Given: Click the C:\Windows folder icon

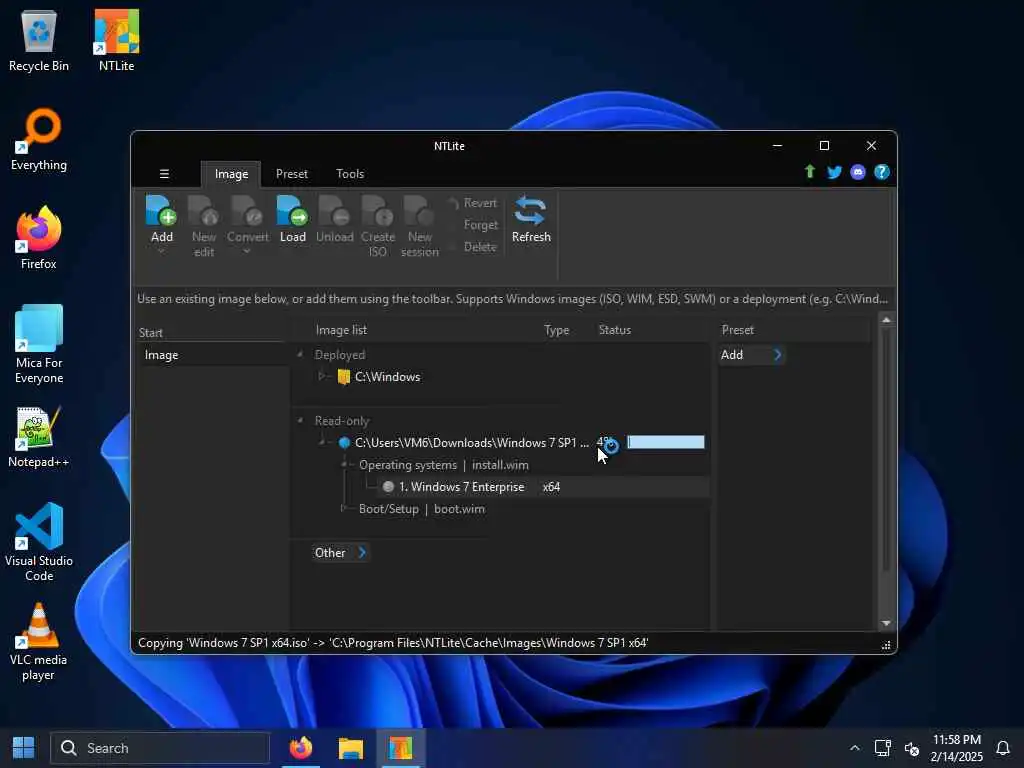Looking at the screenshot, I should [344, 377].
